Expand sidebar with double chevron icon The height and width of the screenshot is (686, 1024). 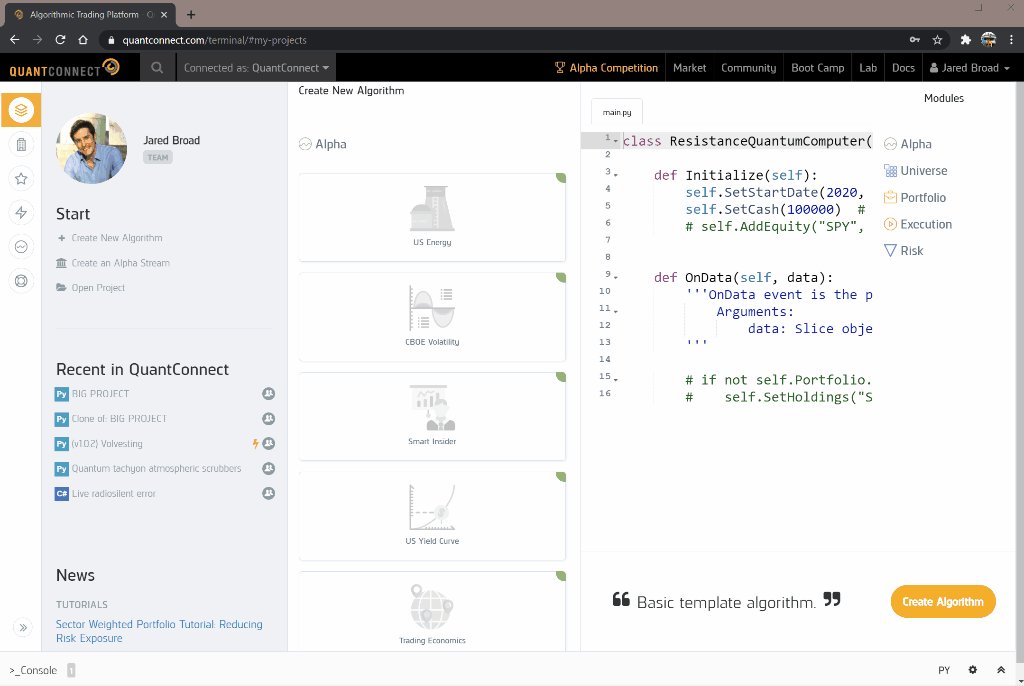(22, 628)
